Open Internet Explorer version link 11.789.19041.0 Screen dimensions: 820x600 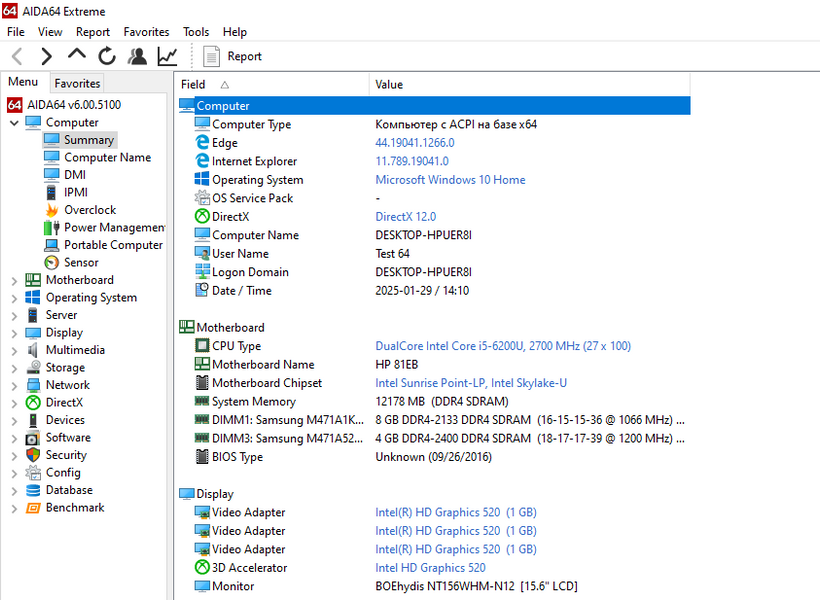click(412, 161)
